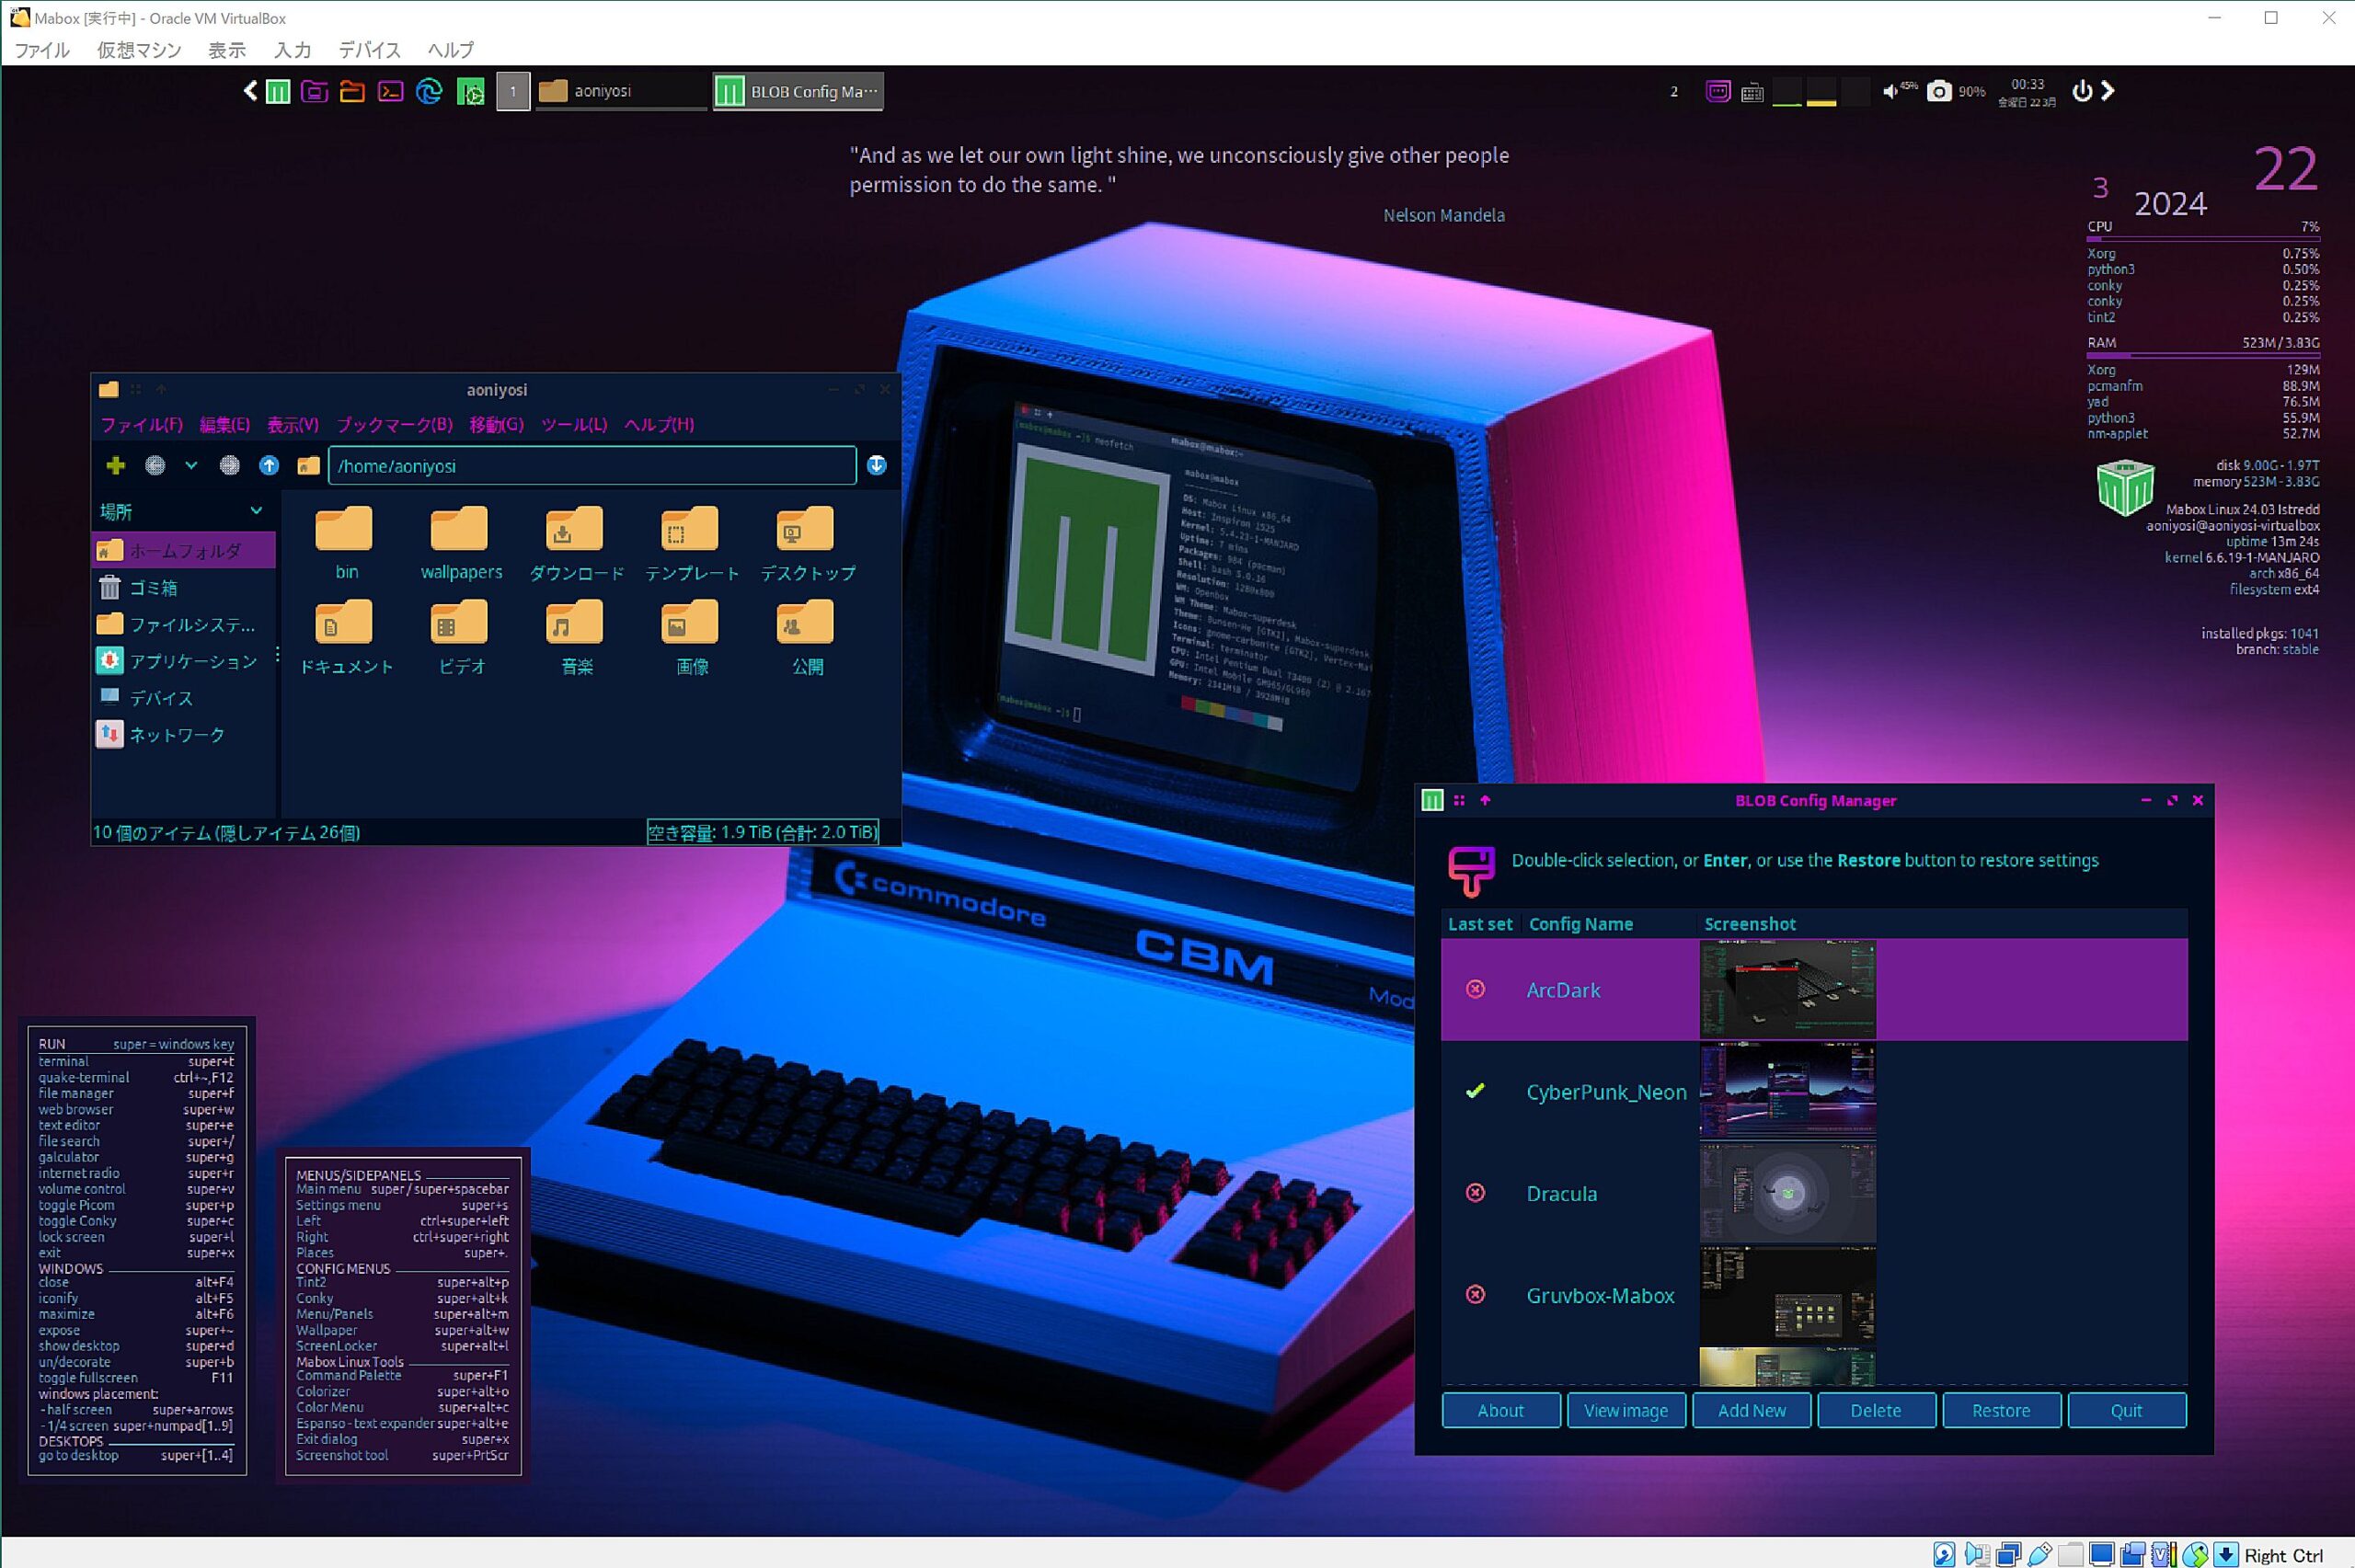Screen dimensions: 2355x1568
Task: Select デバイス in places sidebar
Action: (x=184, y=698)
